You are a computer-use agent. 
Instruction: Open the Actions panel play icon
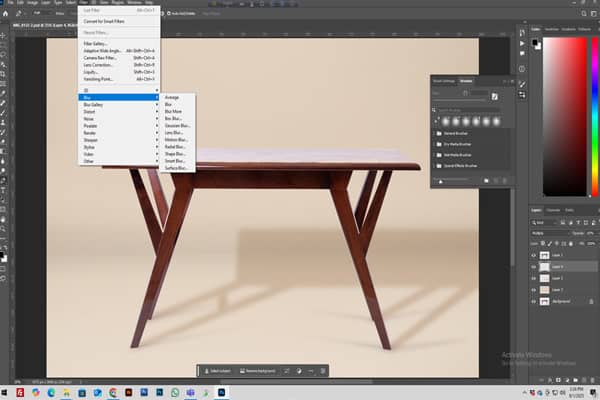[x=522, y=43]
